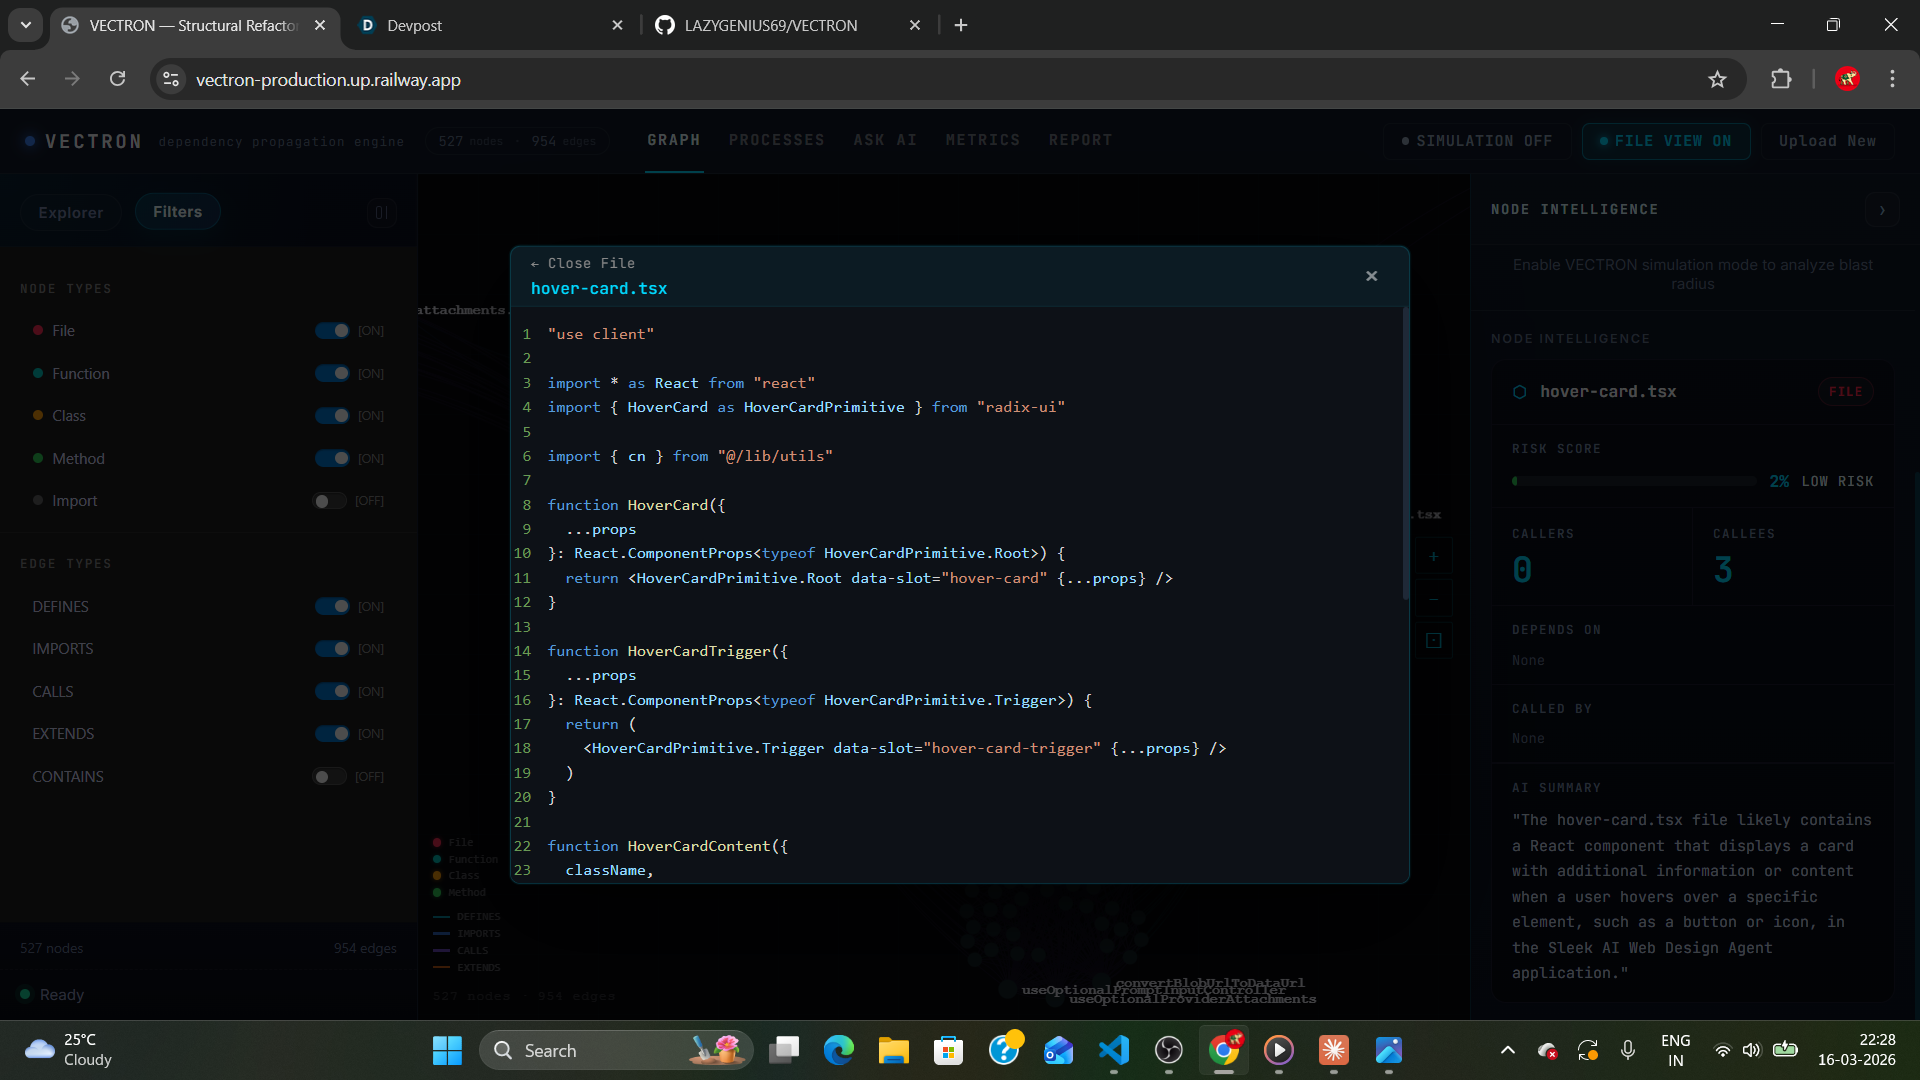Expand the browser tab search dropdown
This screenshot has width=1920, height=1080.
(x=25, y=25)
